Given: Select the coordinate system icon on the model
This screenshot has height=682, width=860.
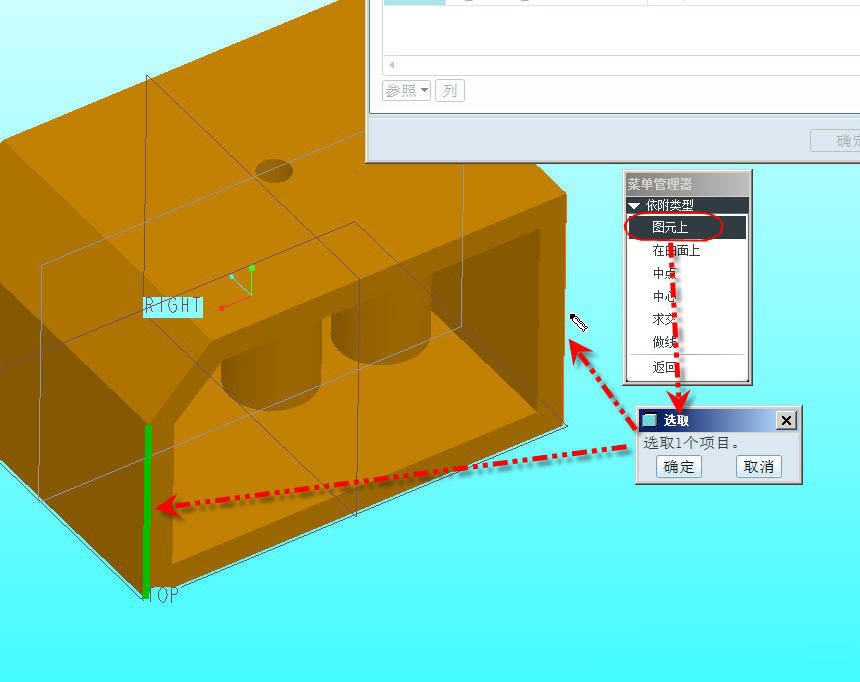Looking at the screenshot, I should pyautogui.click(x=239, y=287).
